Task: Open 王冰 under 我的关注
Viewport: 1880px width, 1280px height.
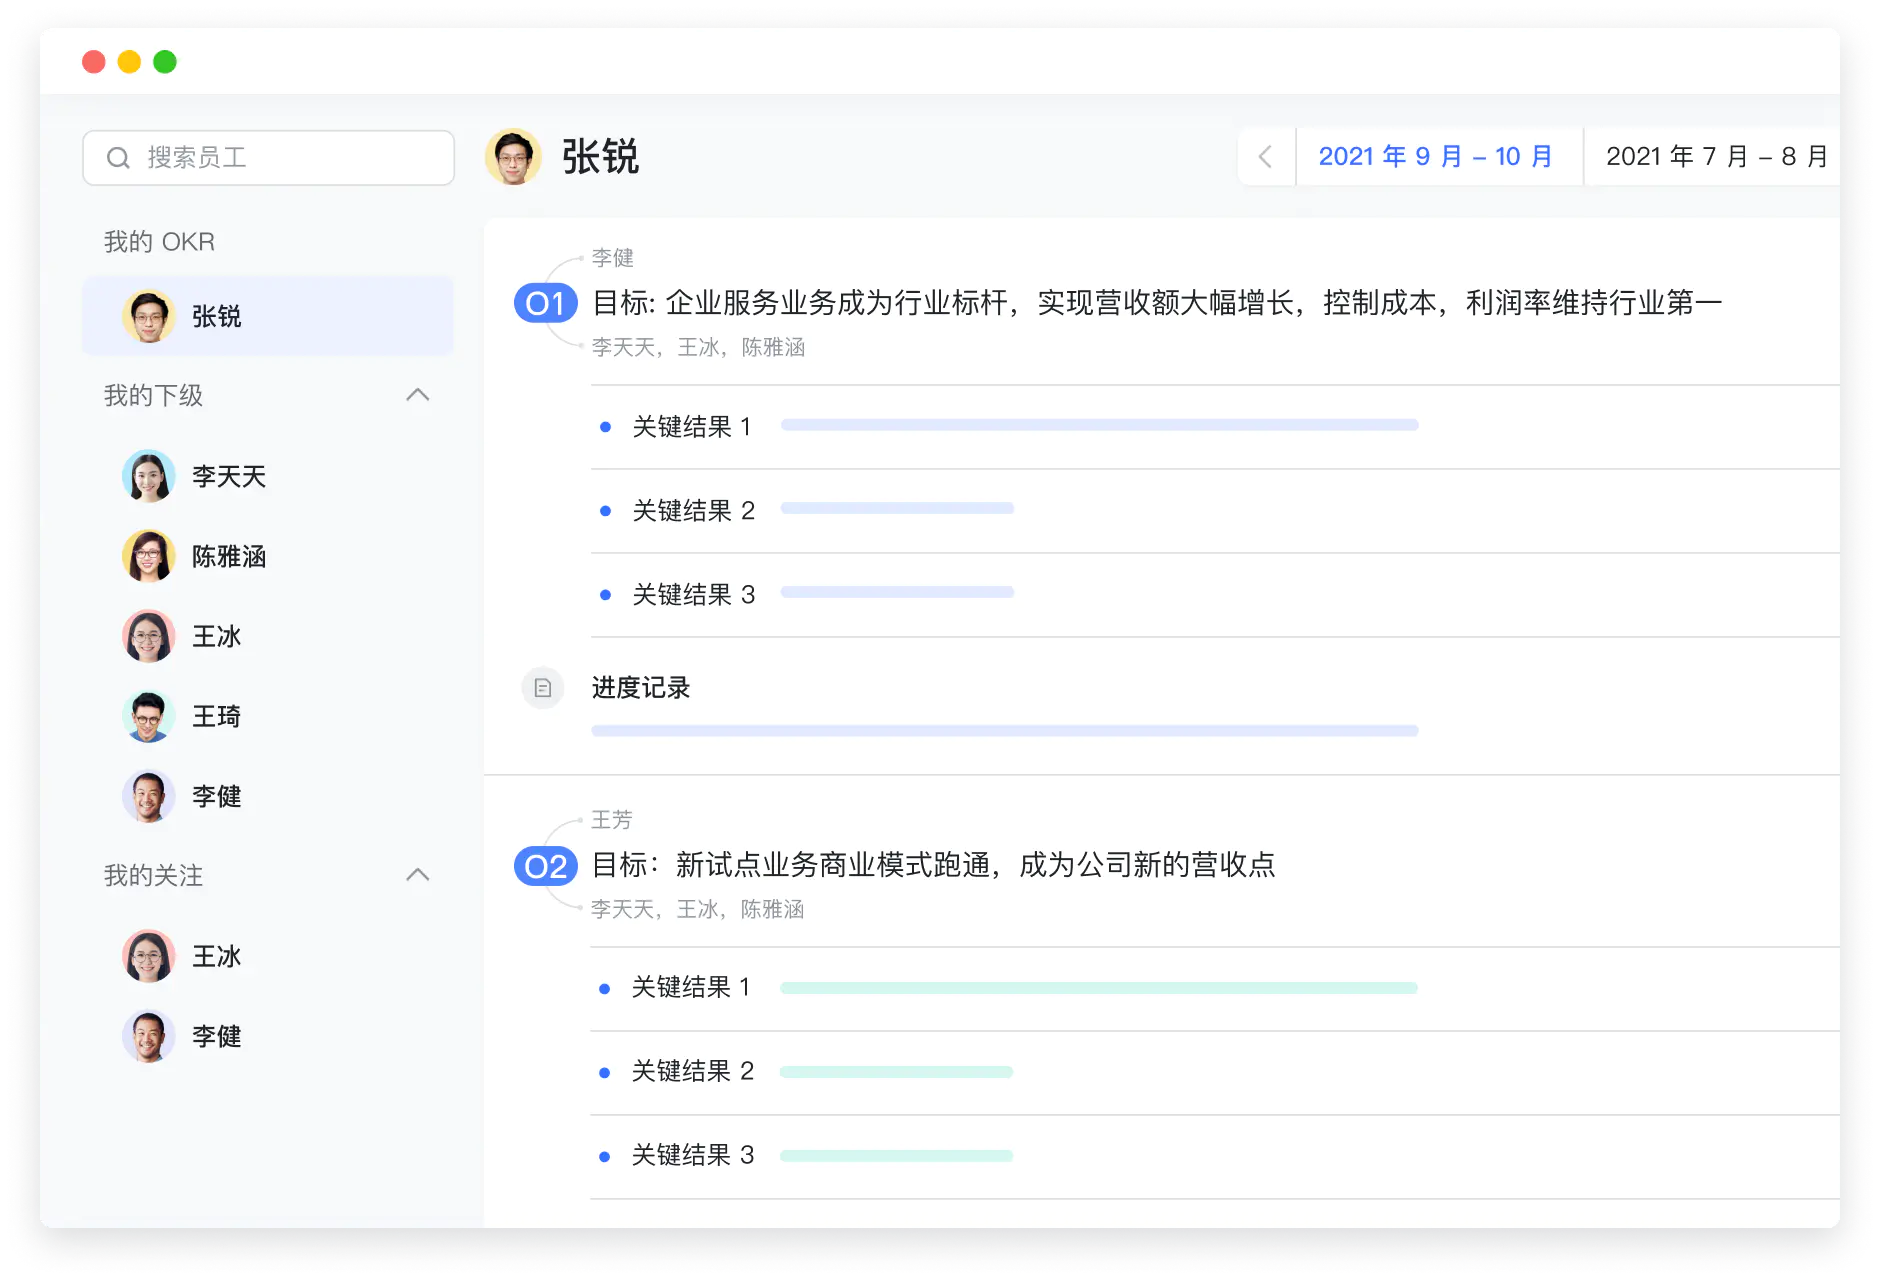Action: pos(148,956)
